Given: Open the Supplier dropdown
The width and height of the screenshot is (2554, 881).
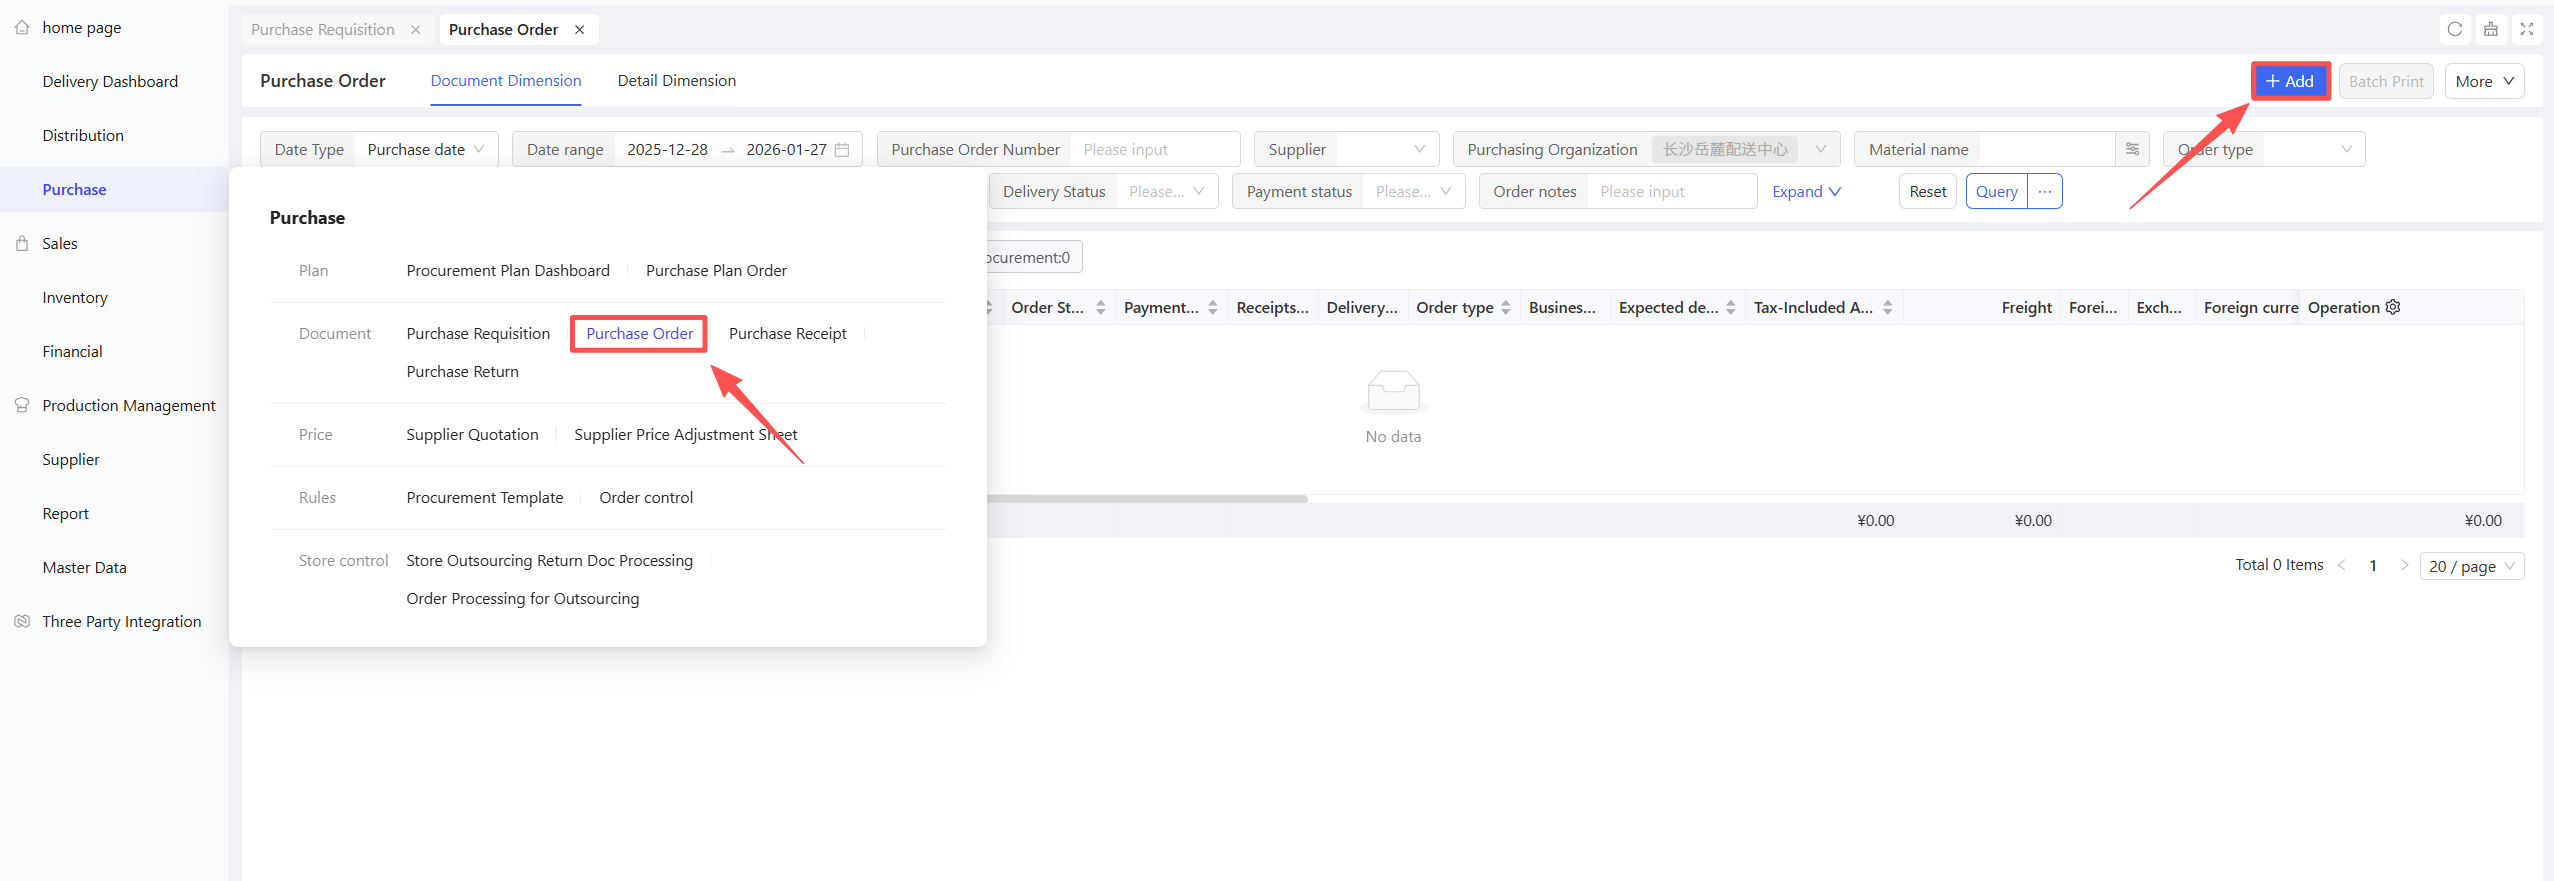Looking at the screenshot, I should pos(1345,149).
